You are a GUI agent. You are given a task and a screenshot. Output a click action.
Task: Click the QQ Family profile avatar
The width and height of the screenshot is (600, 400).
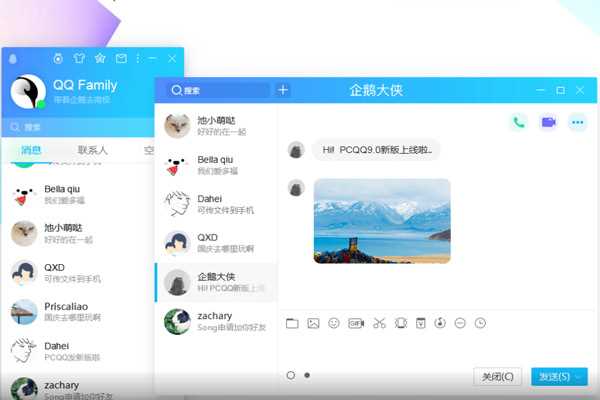(x=28, y=91)
